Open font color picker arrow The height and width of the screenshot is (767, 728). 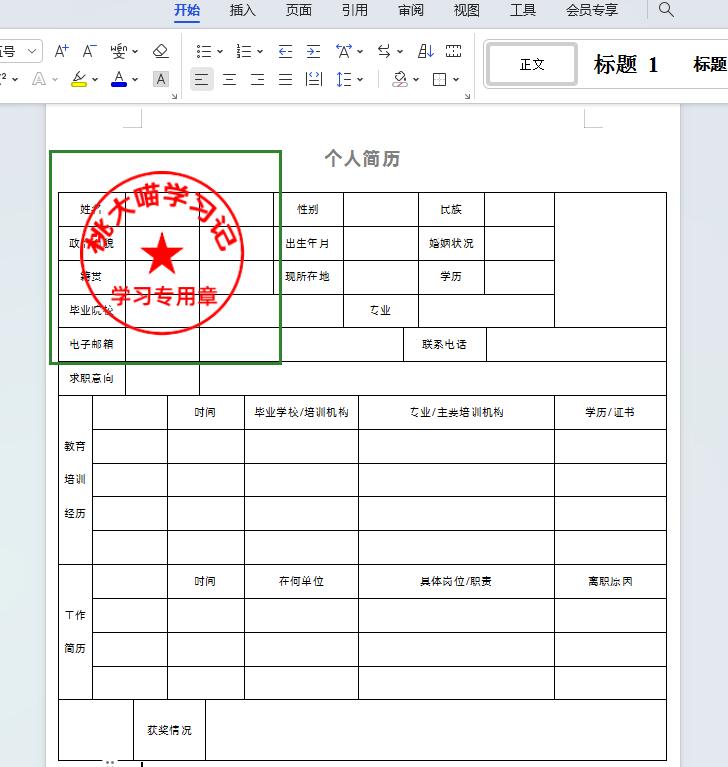(x=135, y=79)
